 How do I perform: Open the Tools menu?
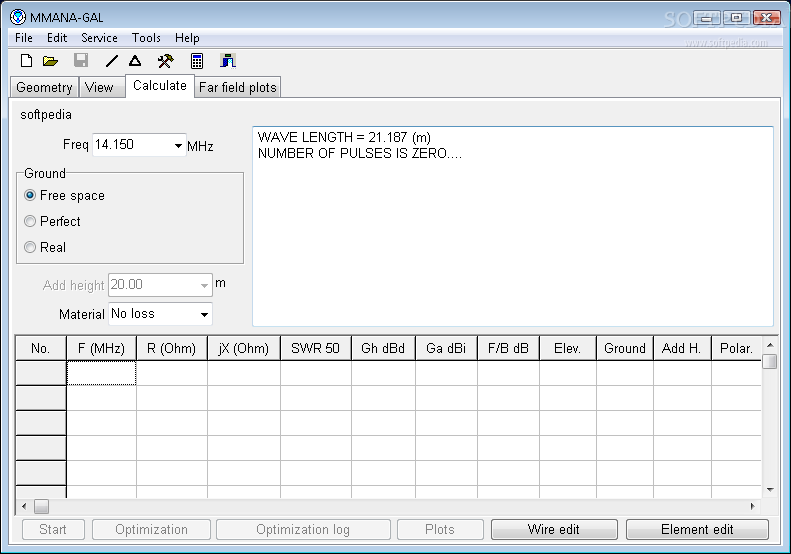(x=146, y=38)
